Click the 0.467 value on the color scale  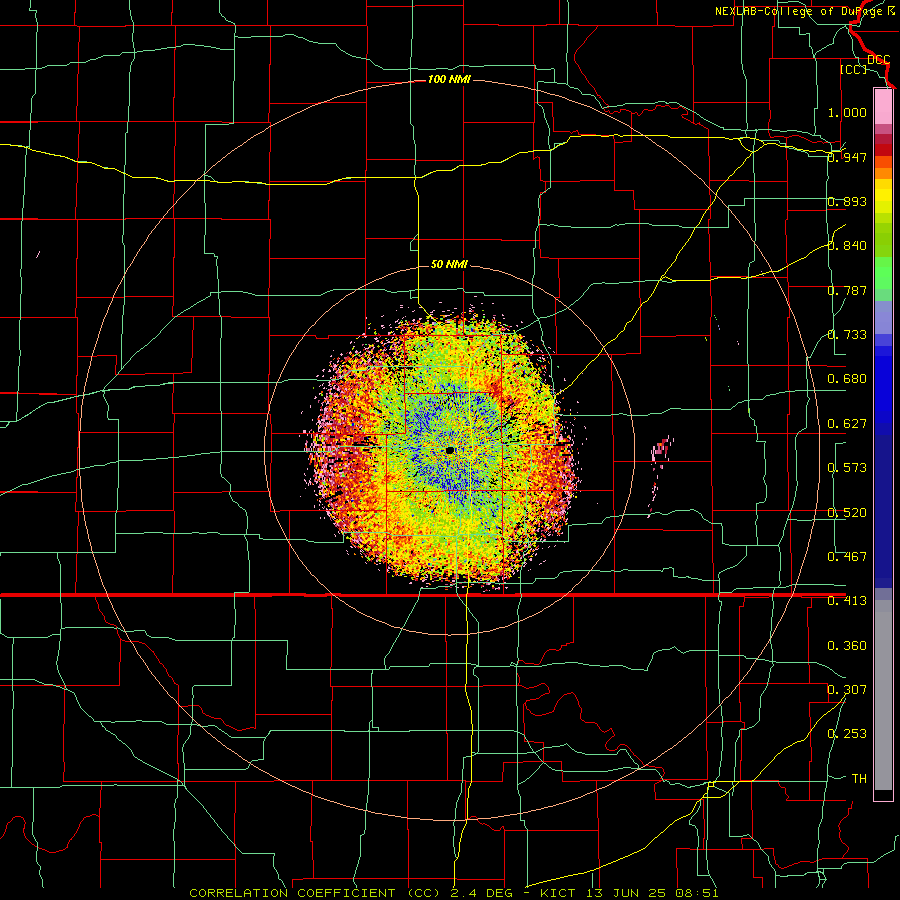(847, 557)
